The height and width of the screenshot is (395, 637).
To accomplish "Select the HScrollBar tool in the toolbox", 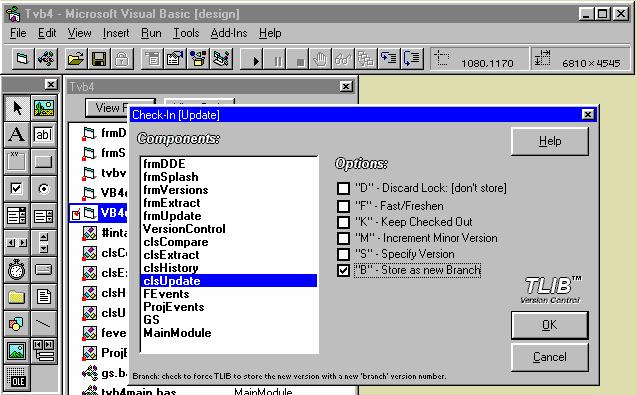I will (17, 242).
